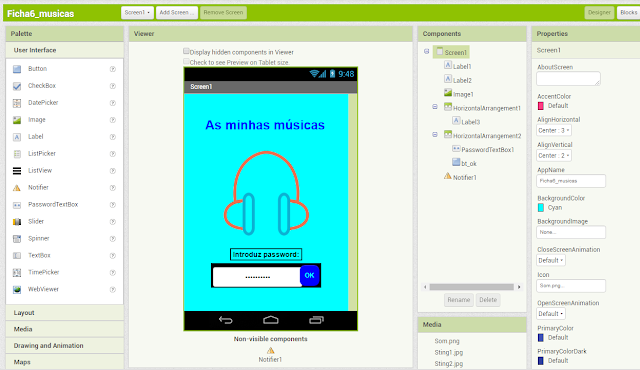
Task: Change the BackgroundColor Cyan swatch
Action: (x=540, y=208)
